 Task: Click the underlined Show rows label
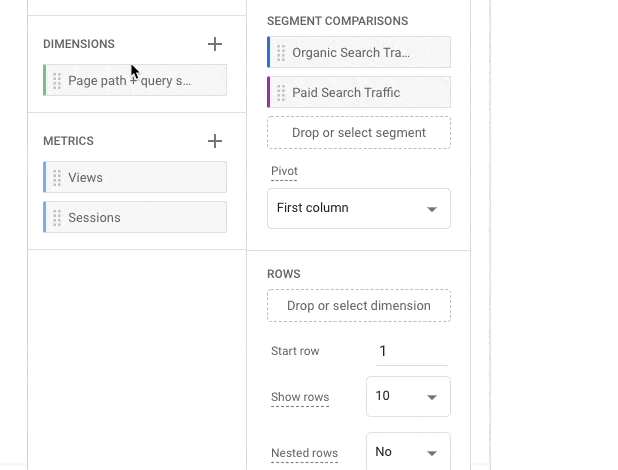300,397
